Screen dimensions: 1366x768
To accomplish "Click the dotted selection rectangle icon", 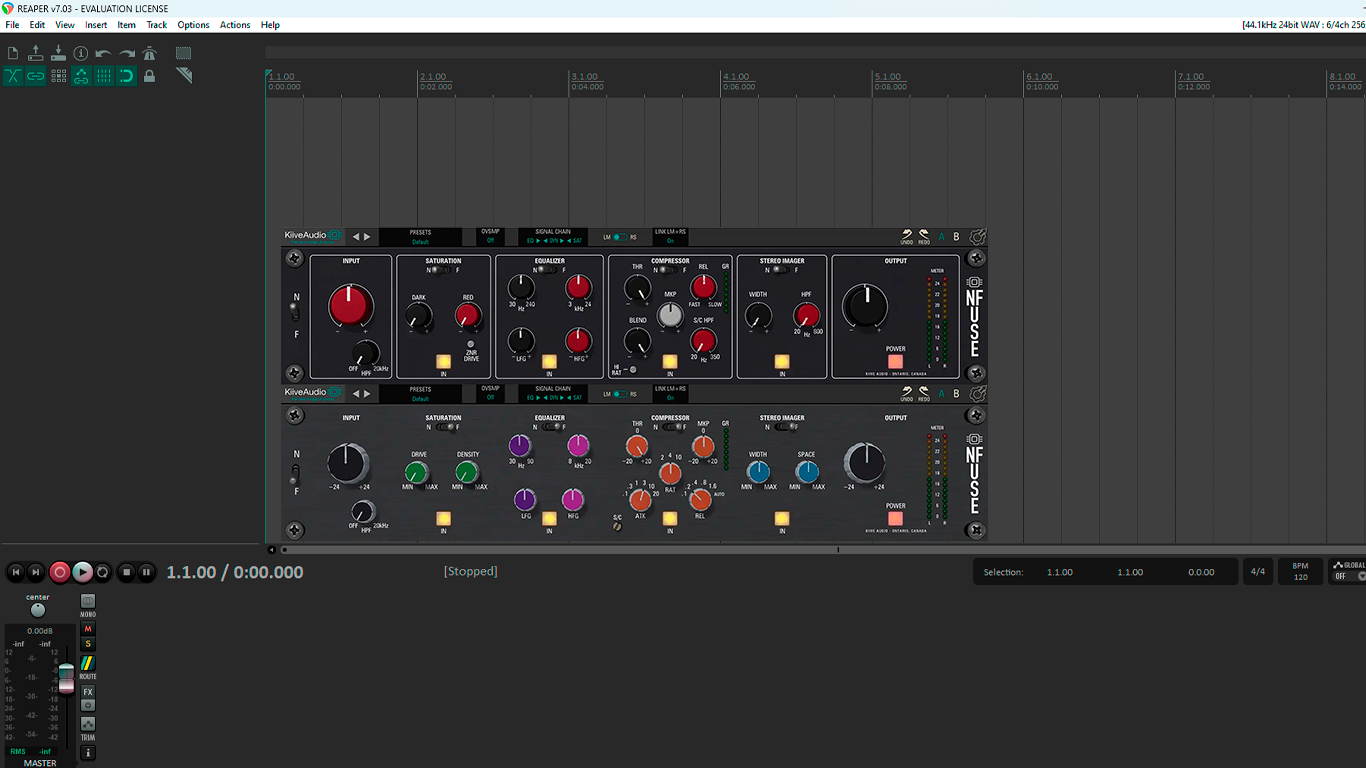I will pyautogui.click(x=184, y=53).
